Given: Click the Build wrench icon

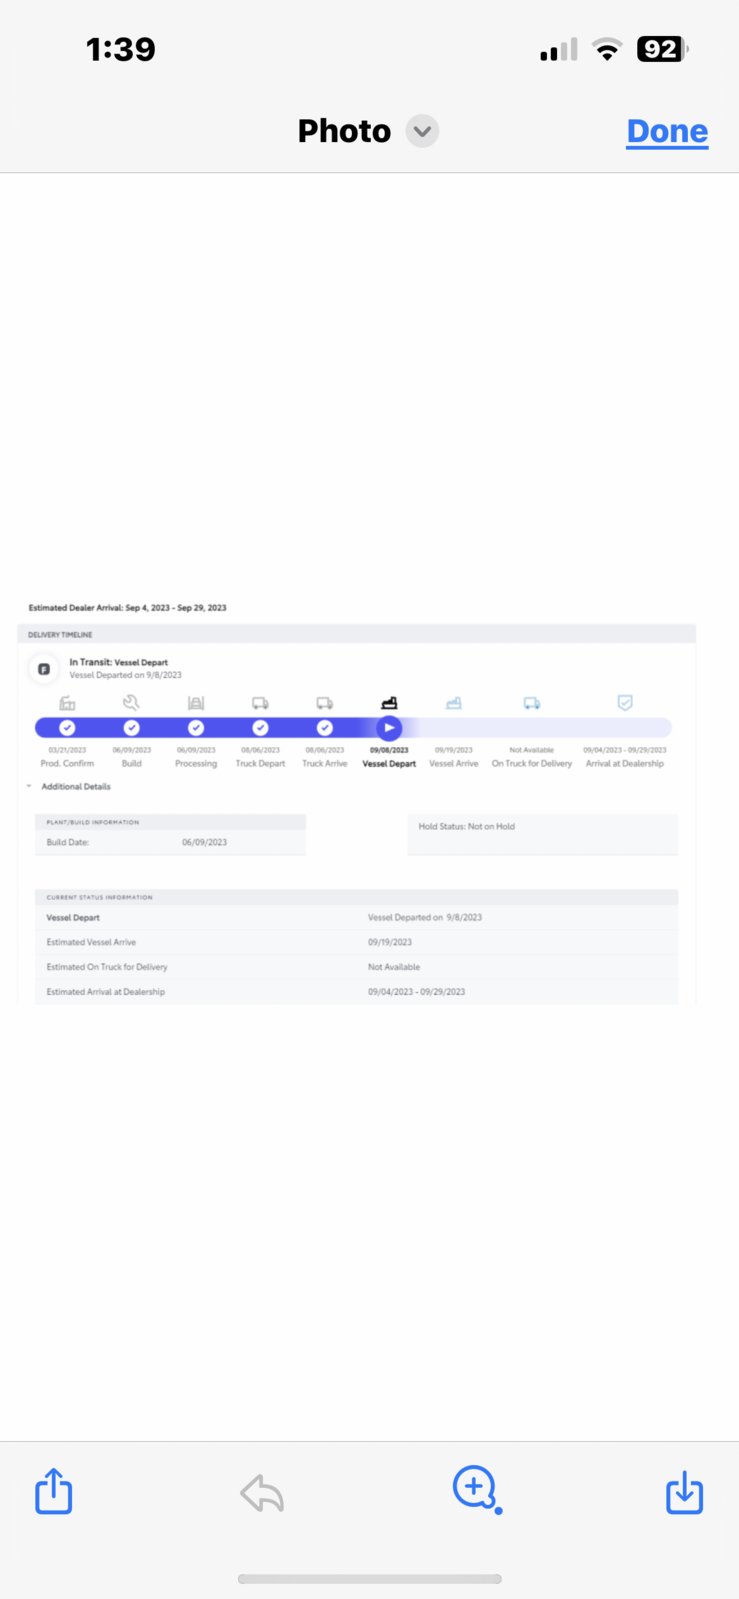Looking at the screenshot, I should pyautogui.click(x=131, y=703).
